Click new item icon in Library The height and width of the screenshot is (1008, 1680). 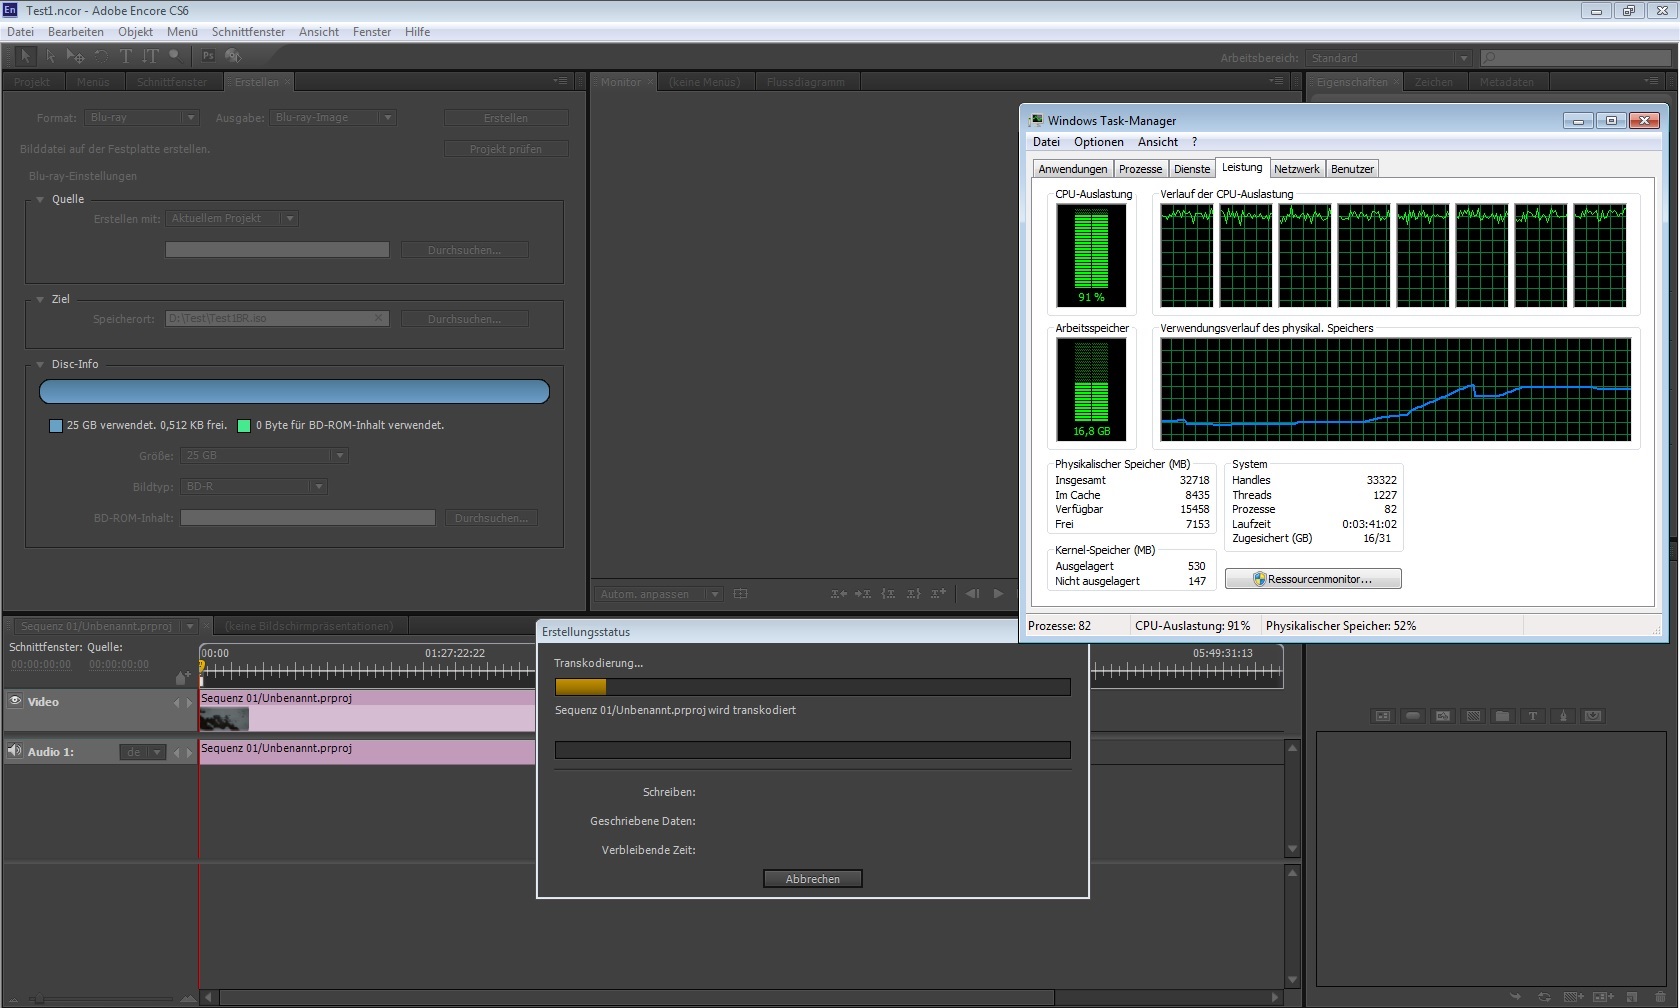click(1632, 997)
